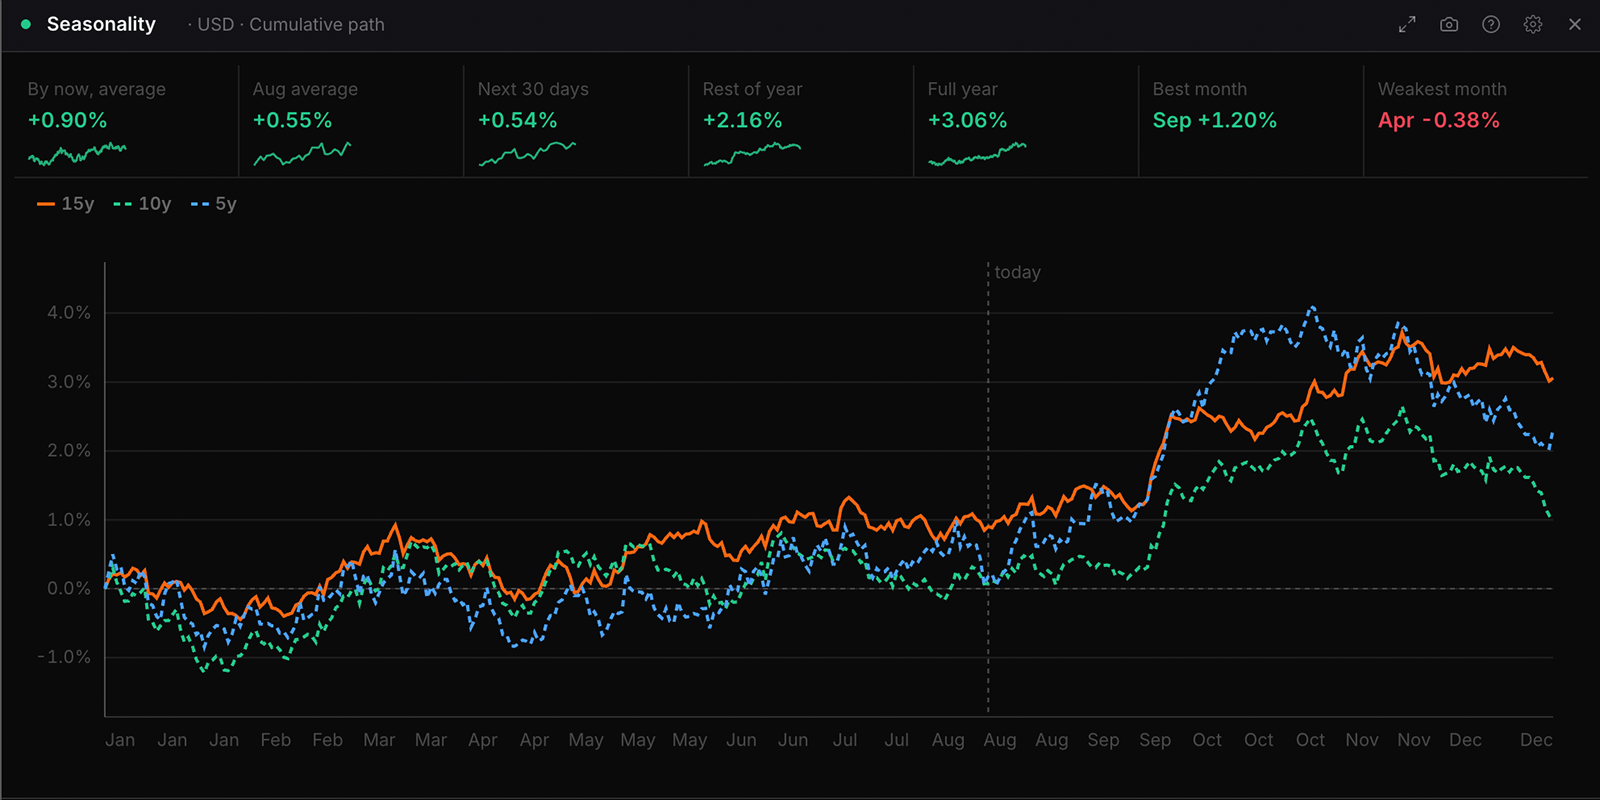Toggle the 5y series in the legend
This screenshot has width=1600, height=800.
(x=213, y=204)
